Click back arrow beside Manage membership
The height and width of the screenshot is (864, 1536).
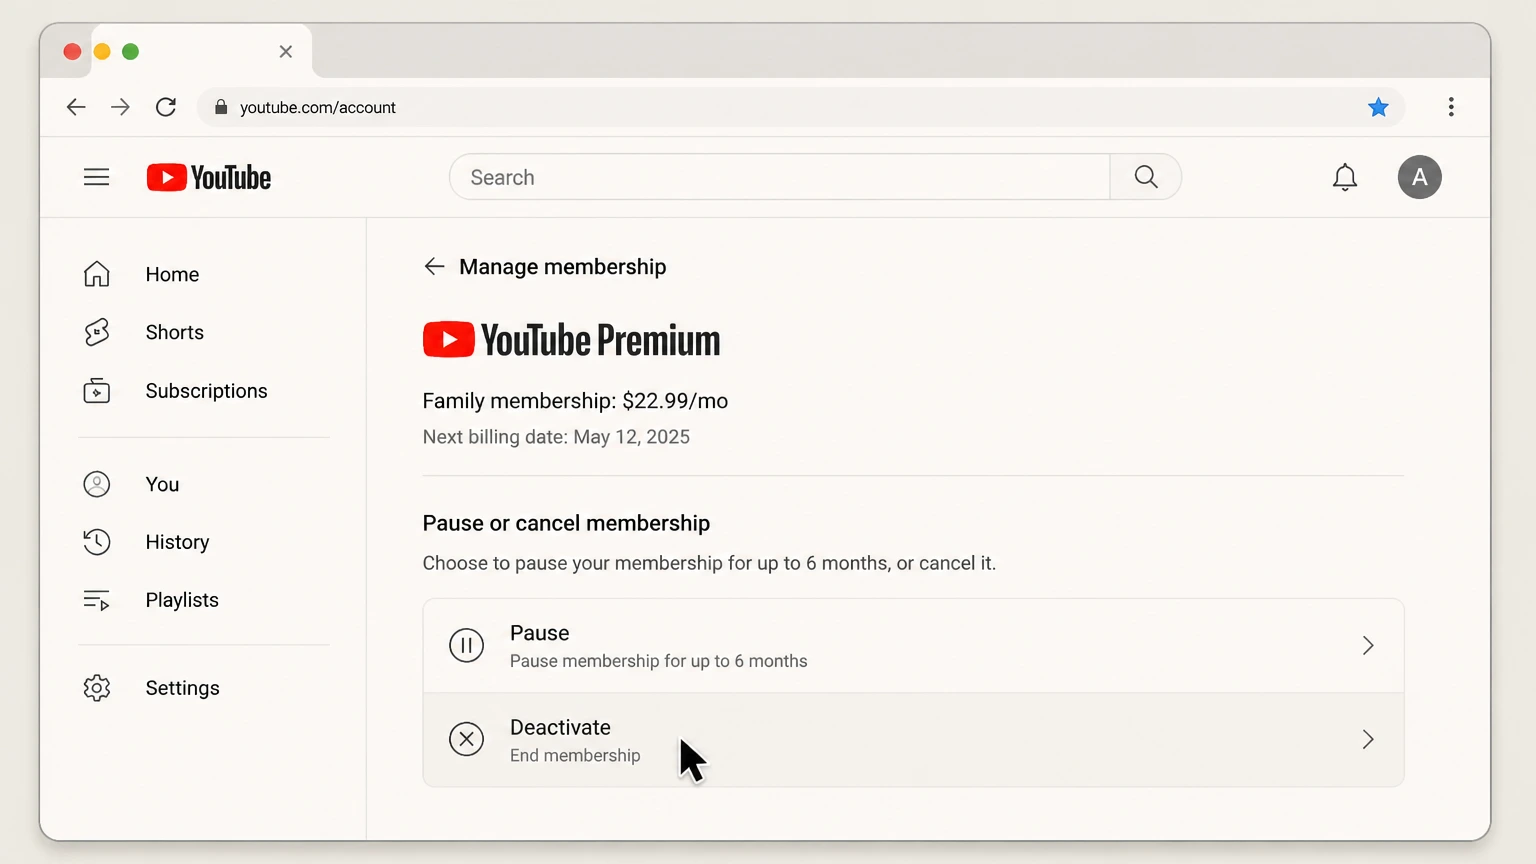[434, 266]
